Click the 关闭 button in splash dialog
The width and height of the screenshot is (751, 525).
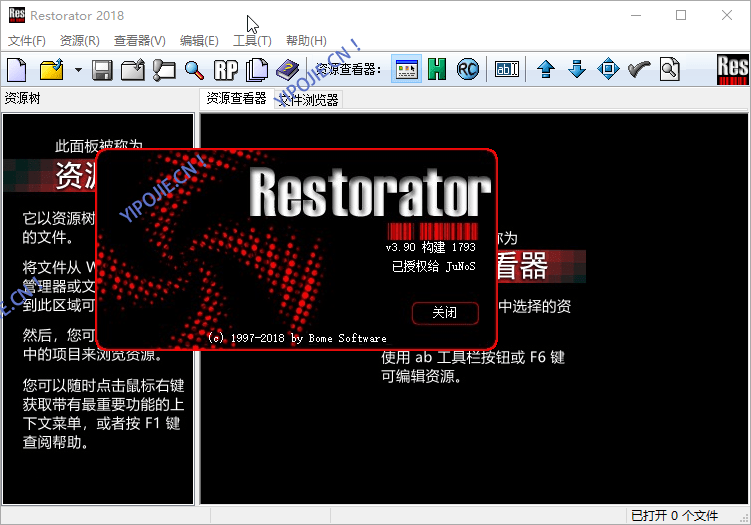coord(445,313)
